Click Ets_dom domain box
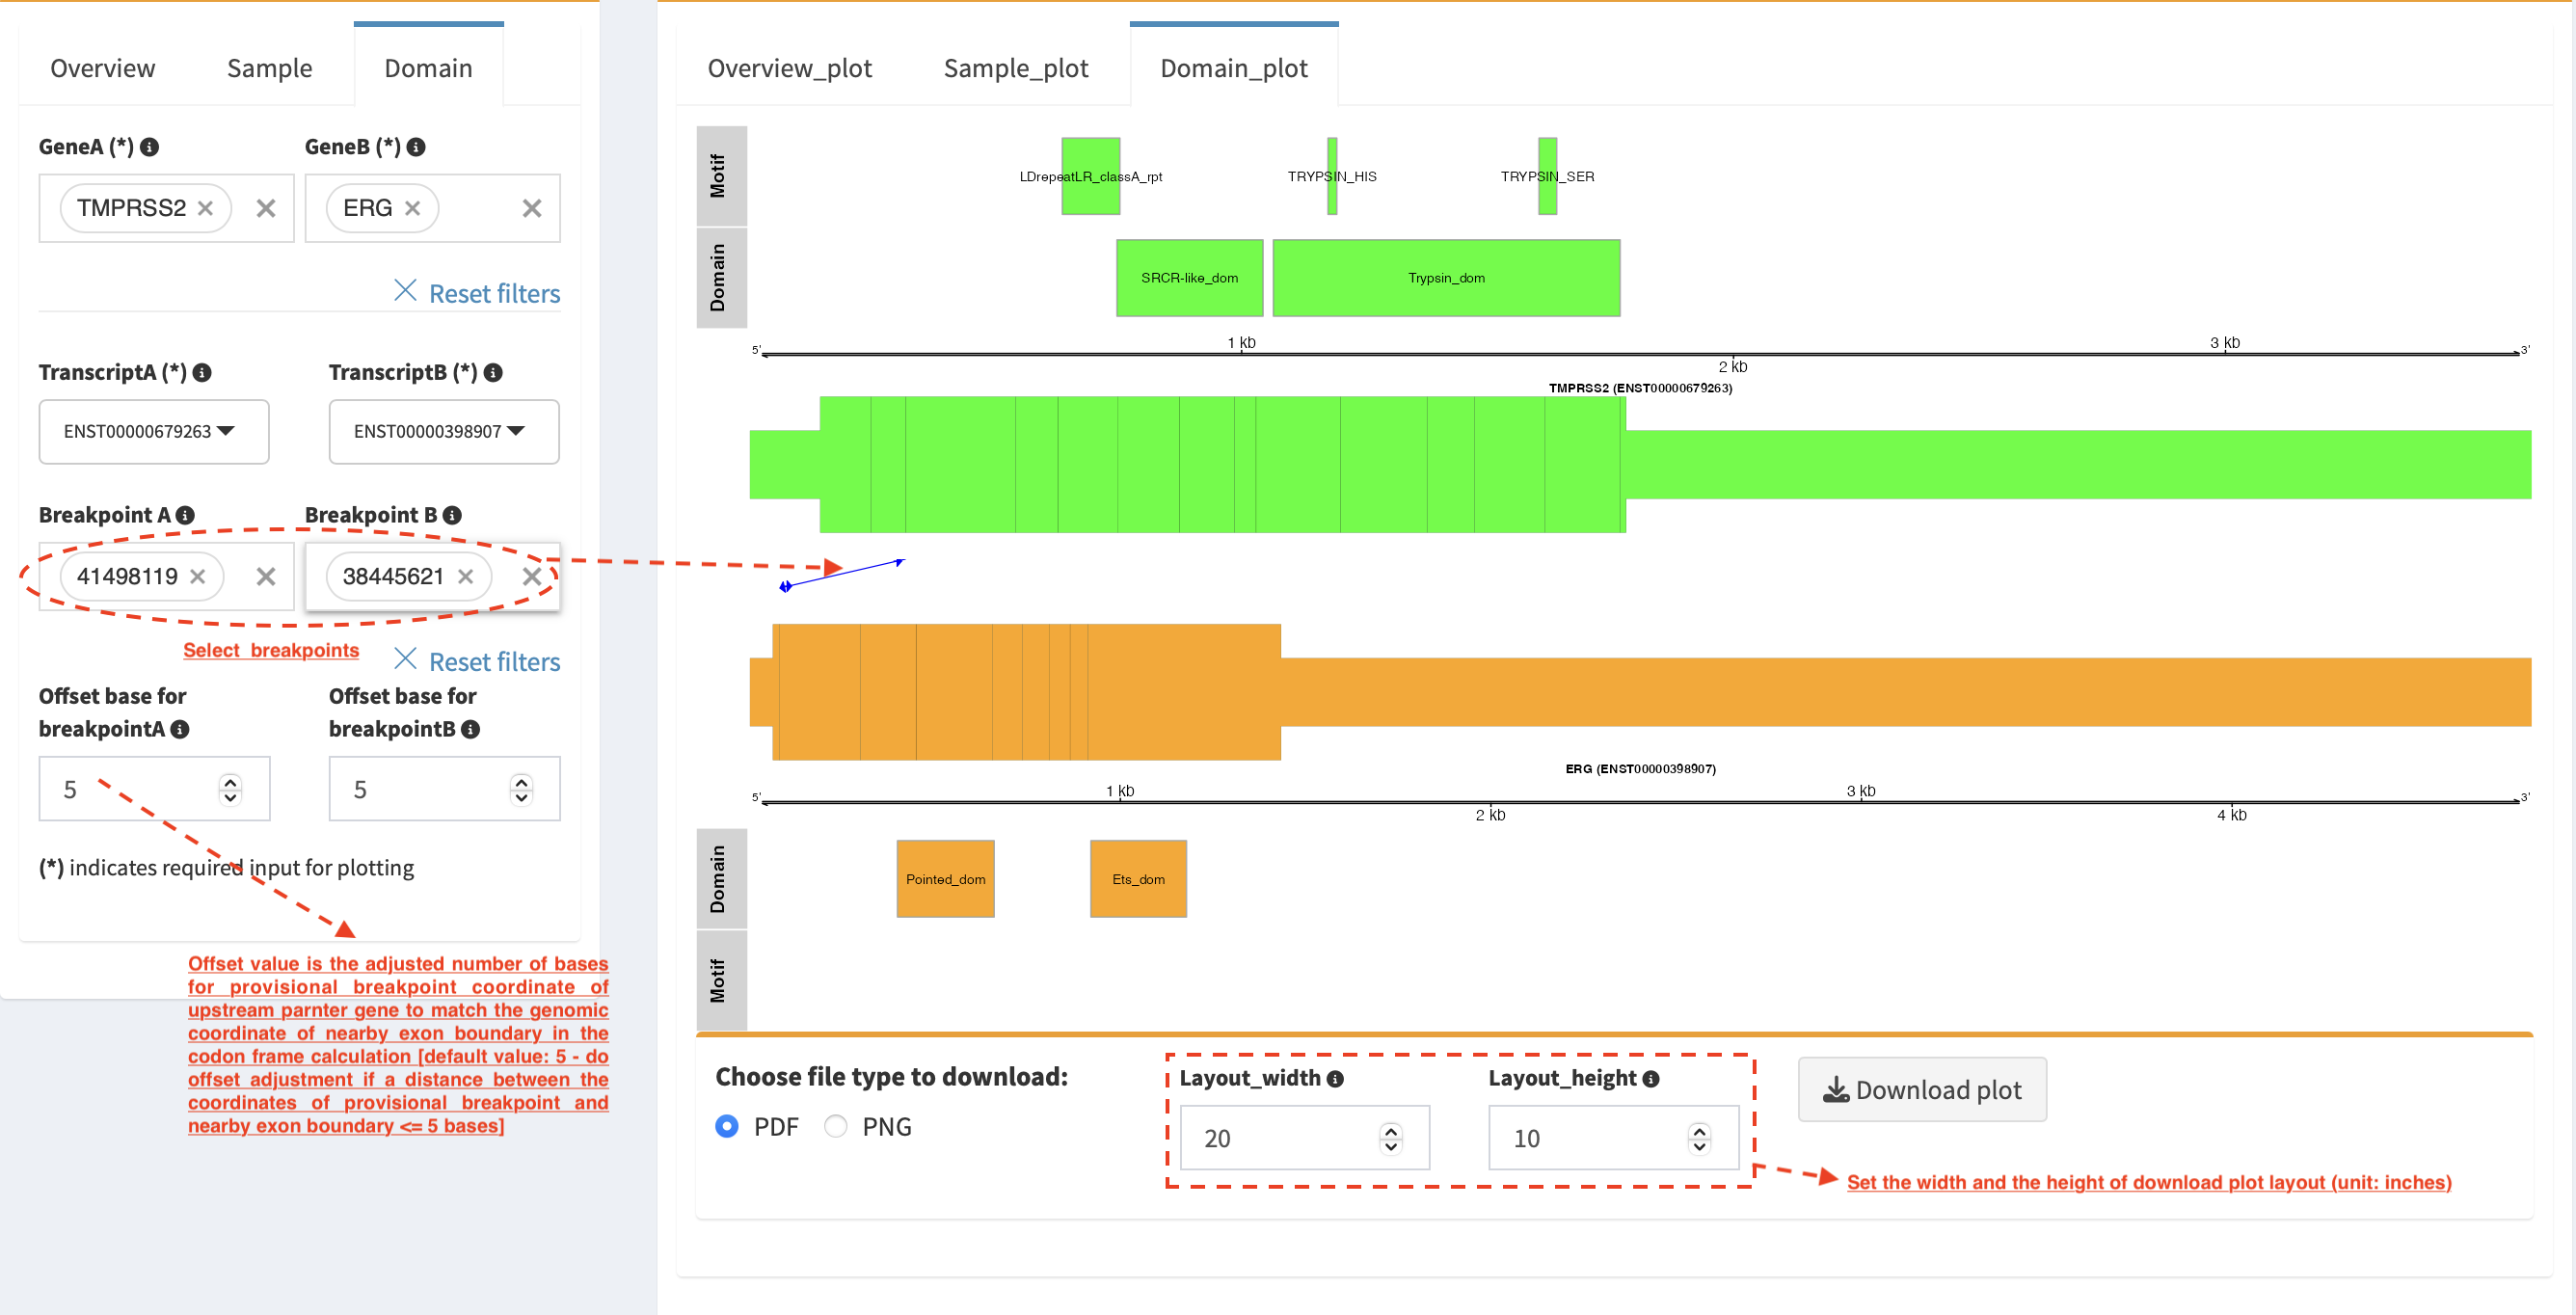This screenshot has width=2576, height=1315. coord(1138,879)
